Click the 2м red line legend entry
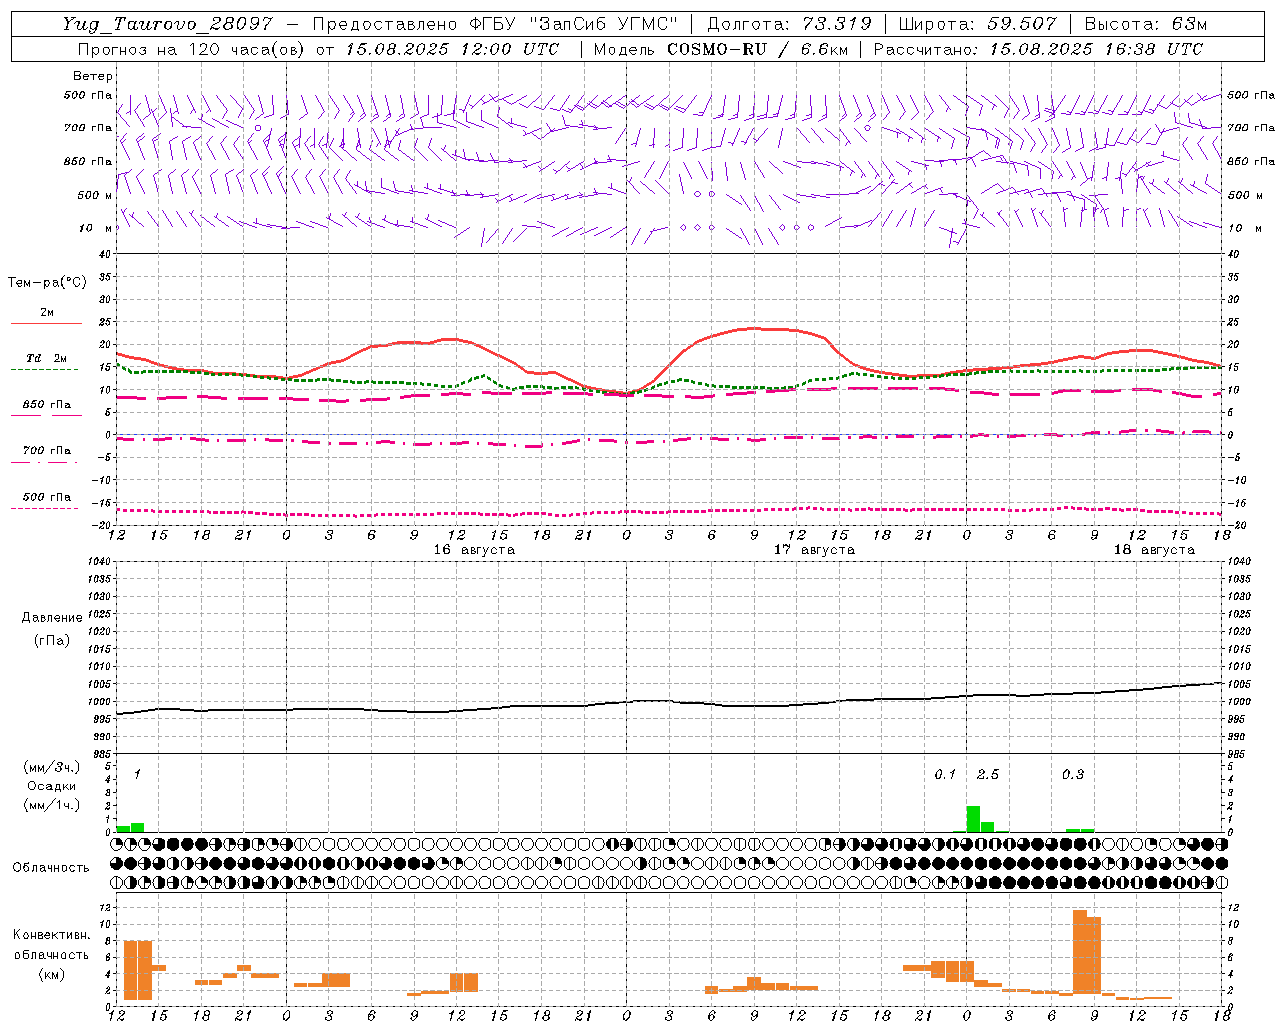1280x1024 pixels. tap(46, 316)
